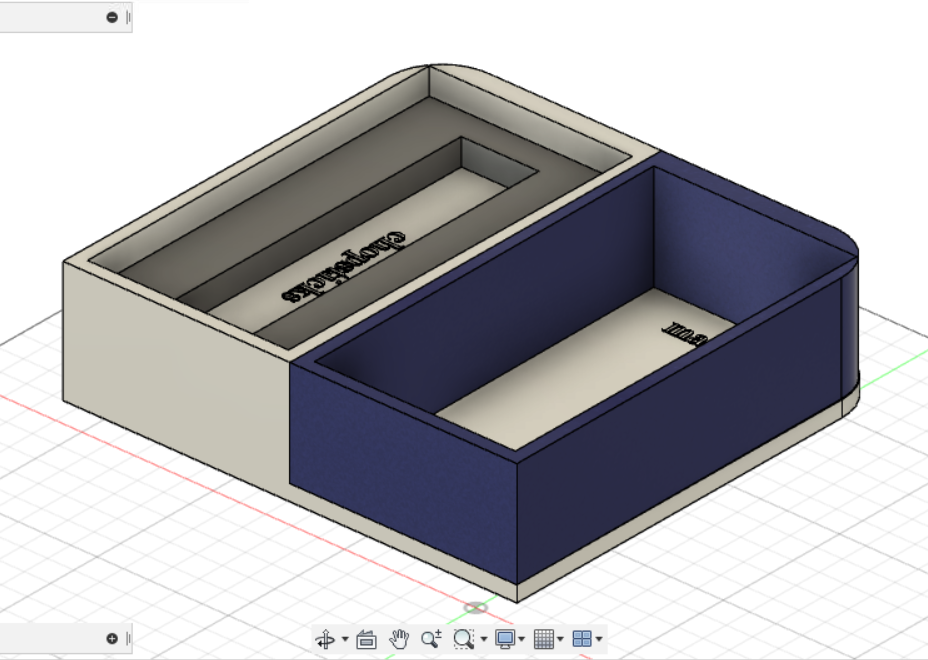The image size is (928, 660).
Task: Expand the Display Settings dropdown arrow
Action: pyautogui.click(x=522, y=639)
